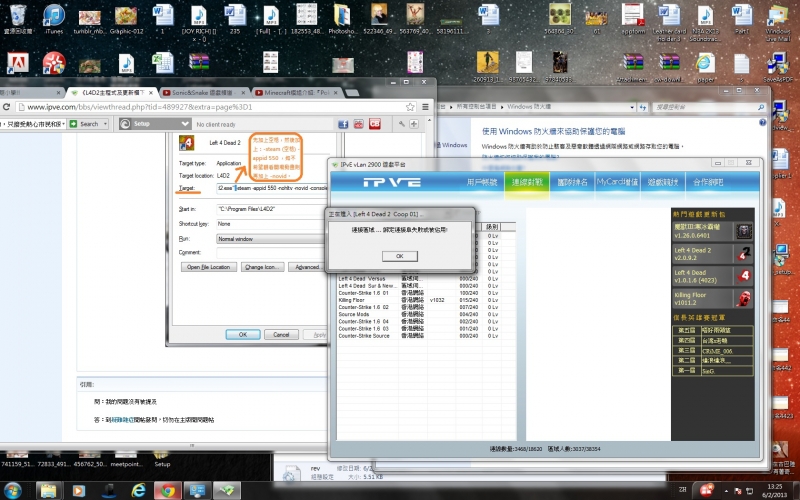Click the CRiME_006 champion entry

[726, 351]
